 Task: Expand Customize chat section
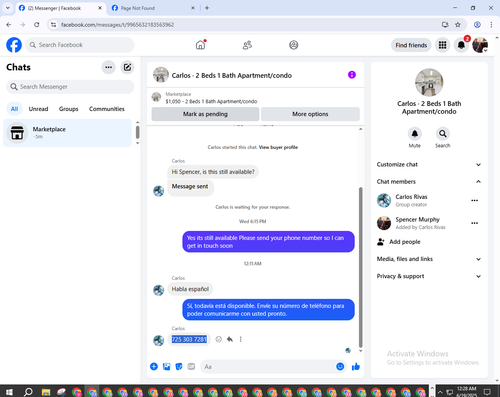[429, 165]
